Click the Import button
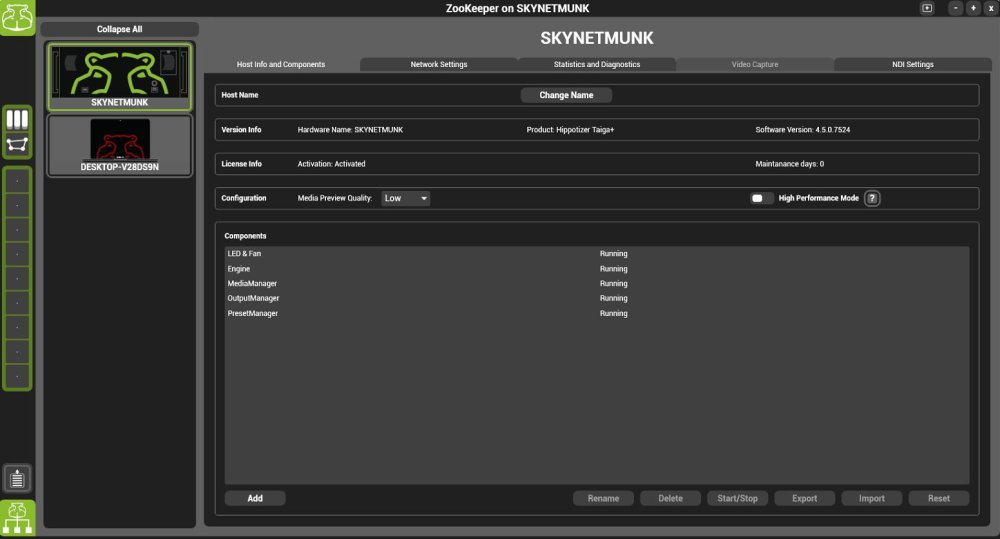Viewport: 1000px width, 539px height. click(x=872, y=498)
